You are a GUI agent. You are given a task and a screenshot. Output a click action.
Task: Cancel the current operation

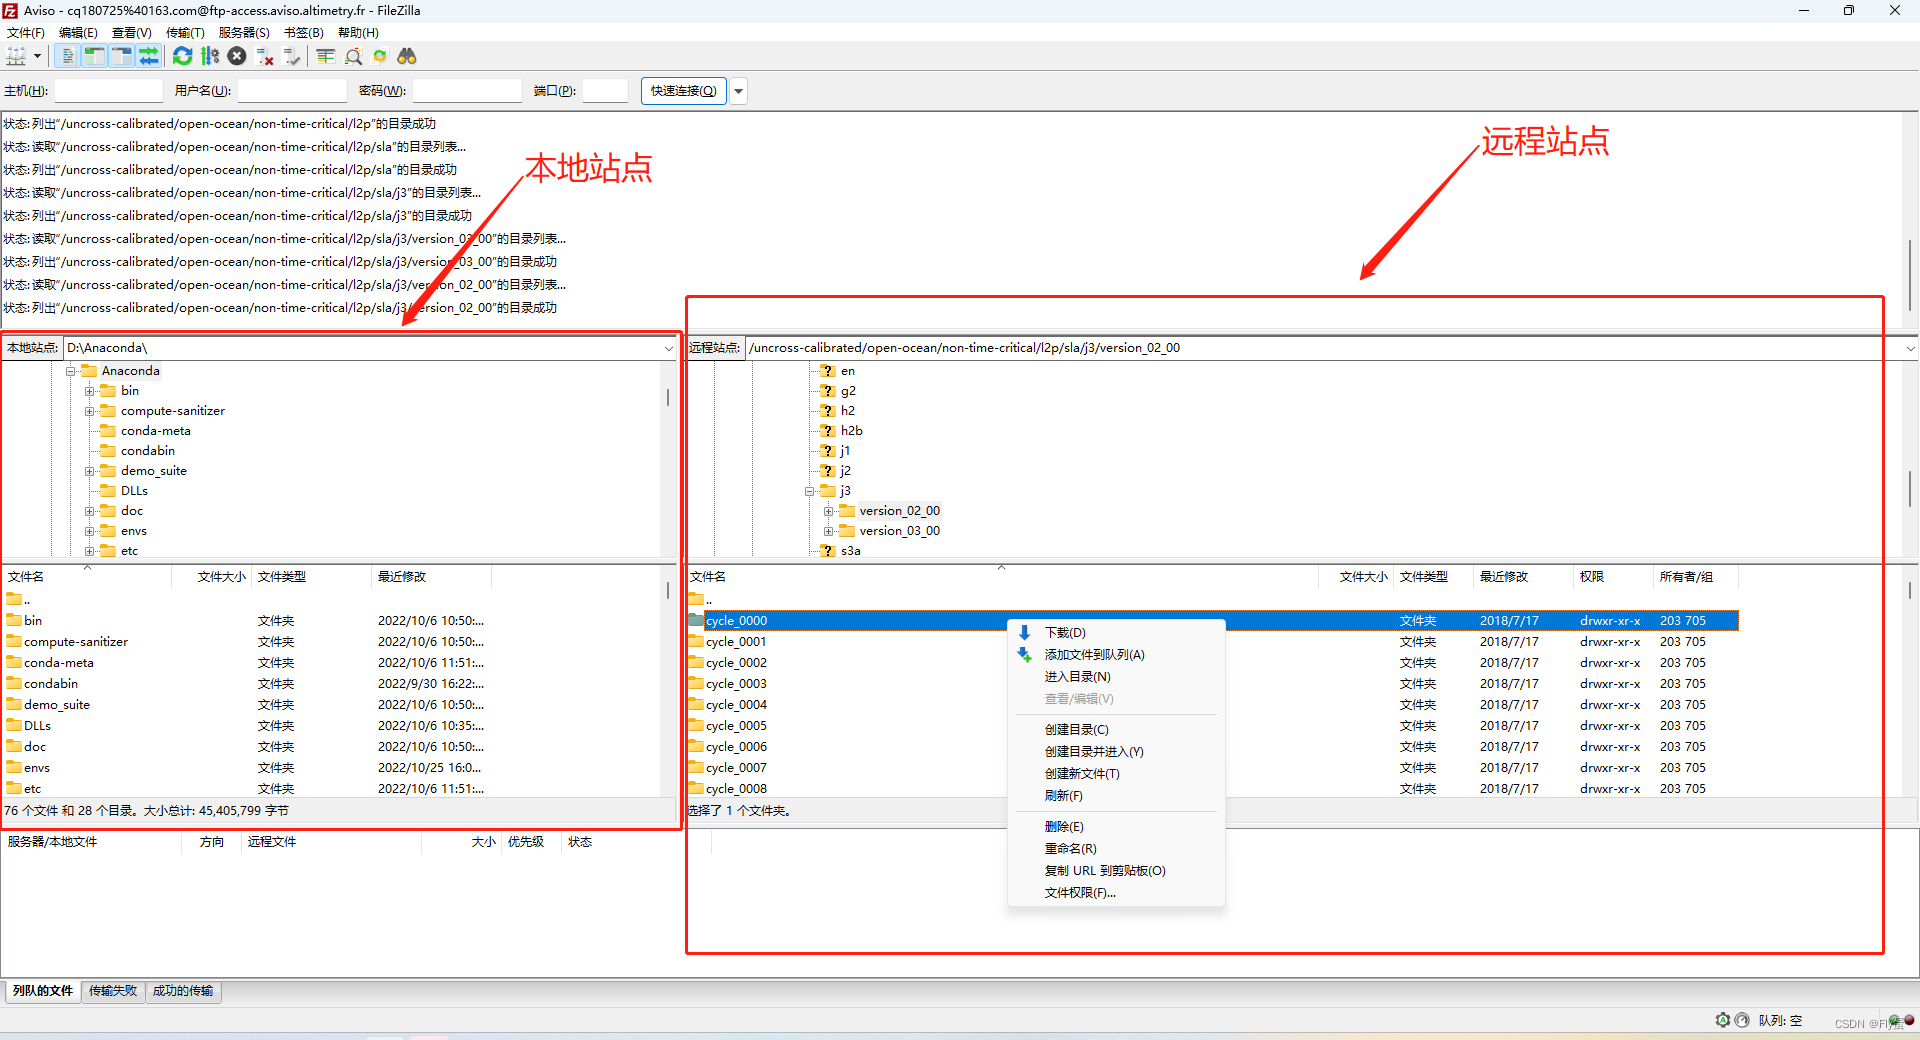pos(237,56)
